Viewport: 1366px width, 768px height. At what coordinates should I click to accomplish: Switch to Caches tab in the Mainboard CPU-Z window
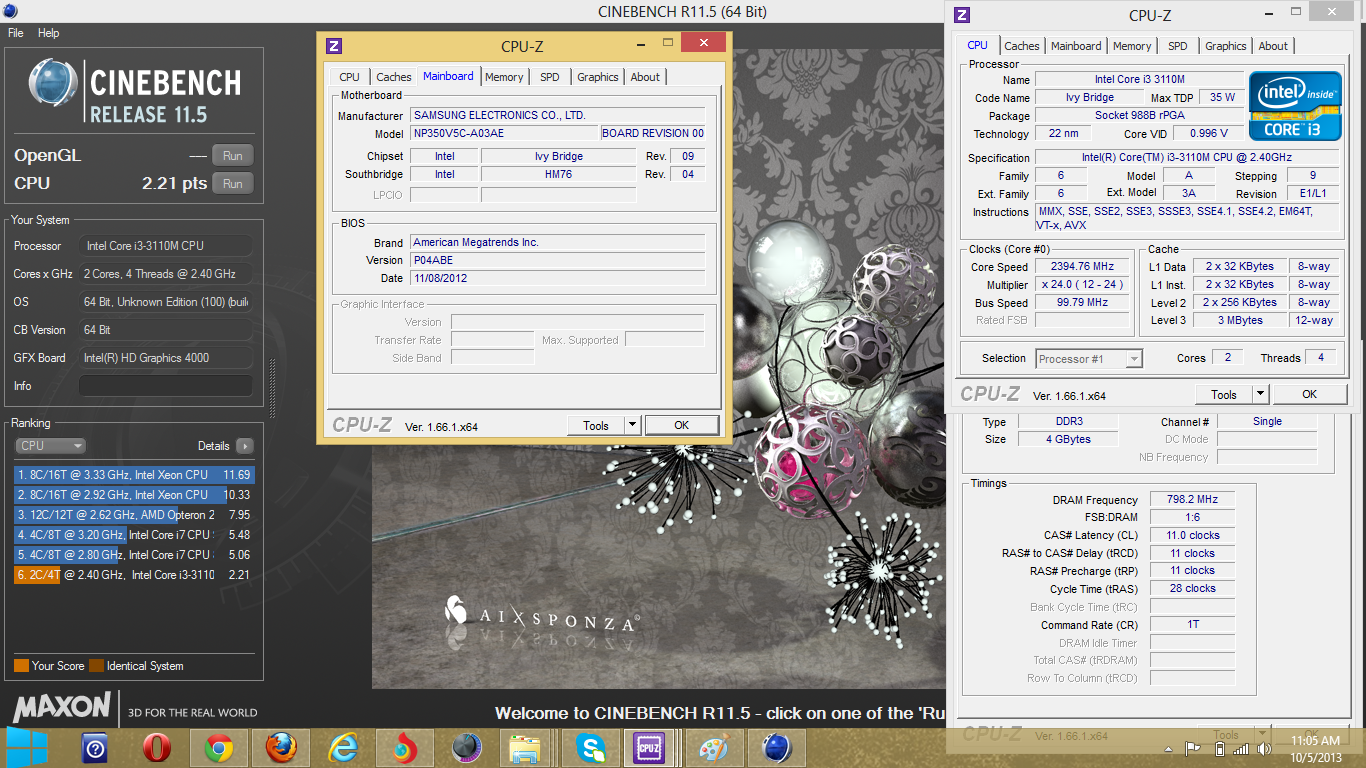394,77
